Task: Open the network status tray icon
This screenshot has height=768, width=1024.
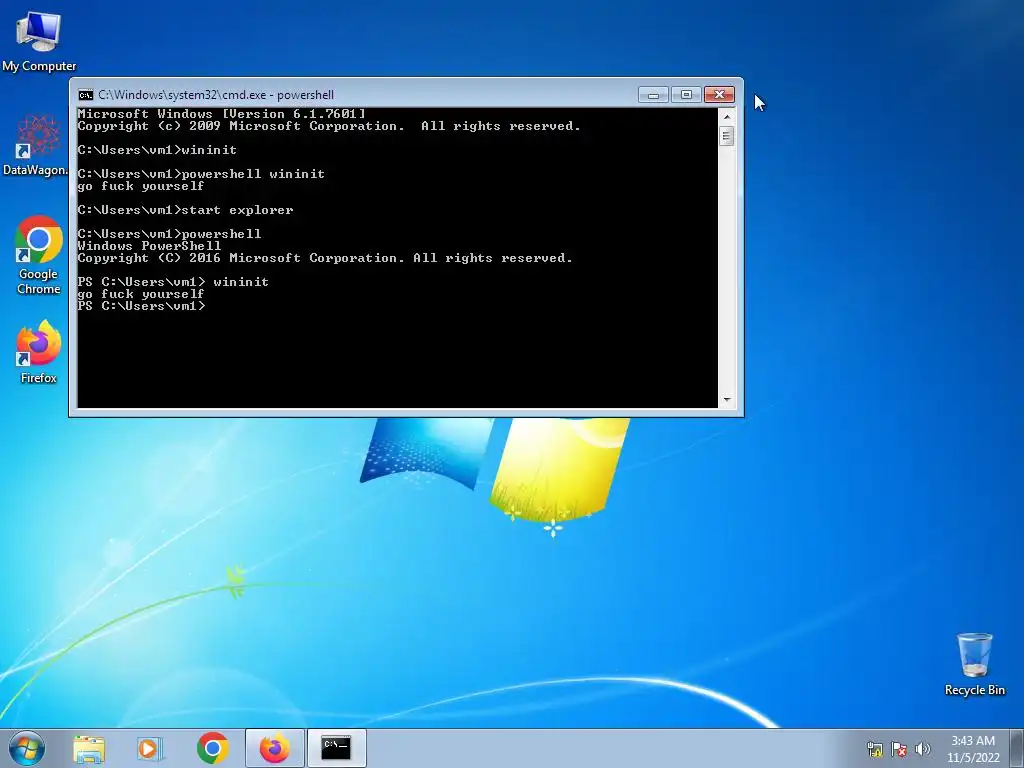Action: [874, 749]
